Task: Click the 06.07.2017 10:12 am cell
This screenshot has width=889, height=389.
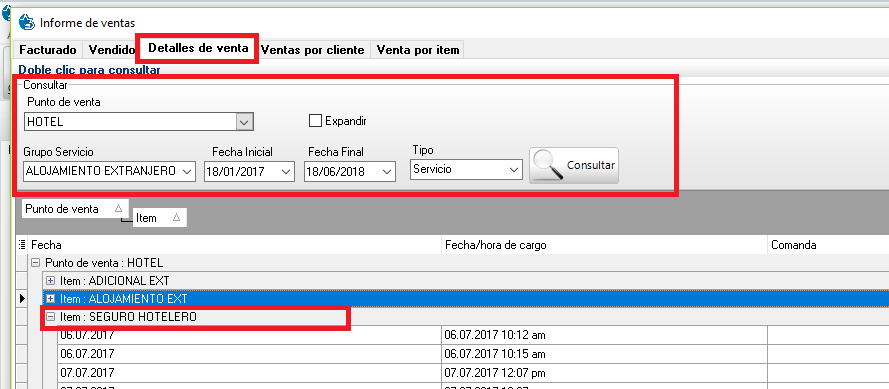Action: click(x=604, y=335)
